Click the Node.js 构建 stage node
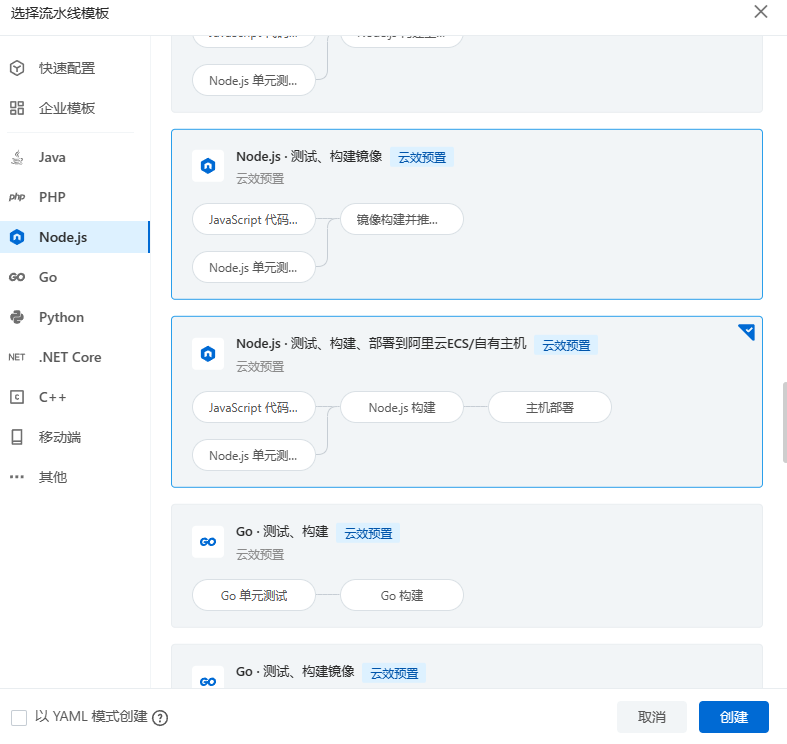This screenshot has height=744, width=787. click(x=402, y=407)
